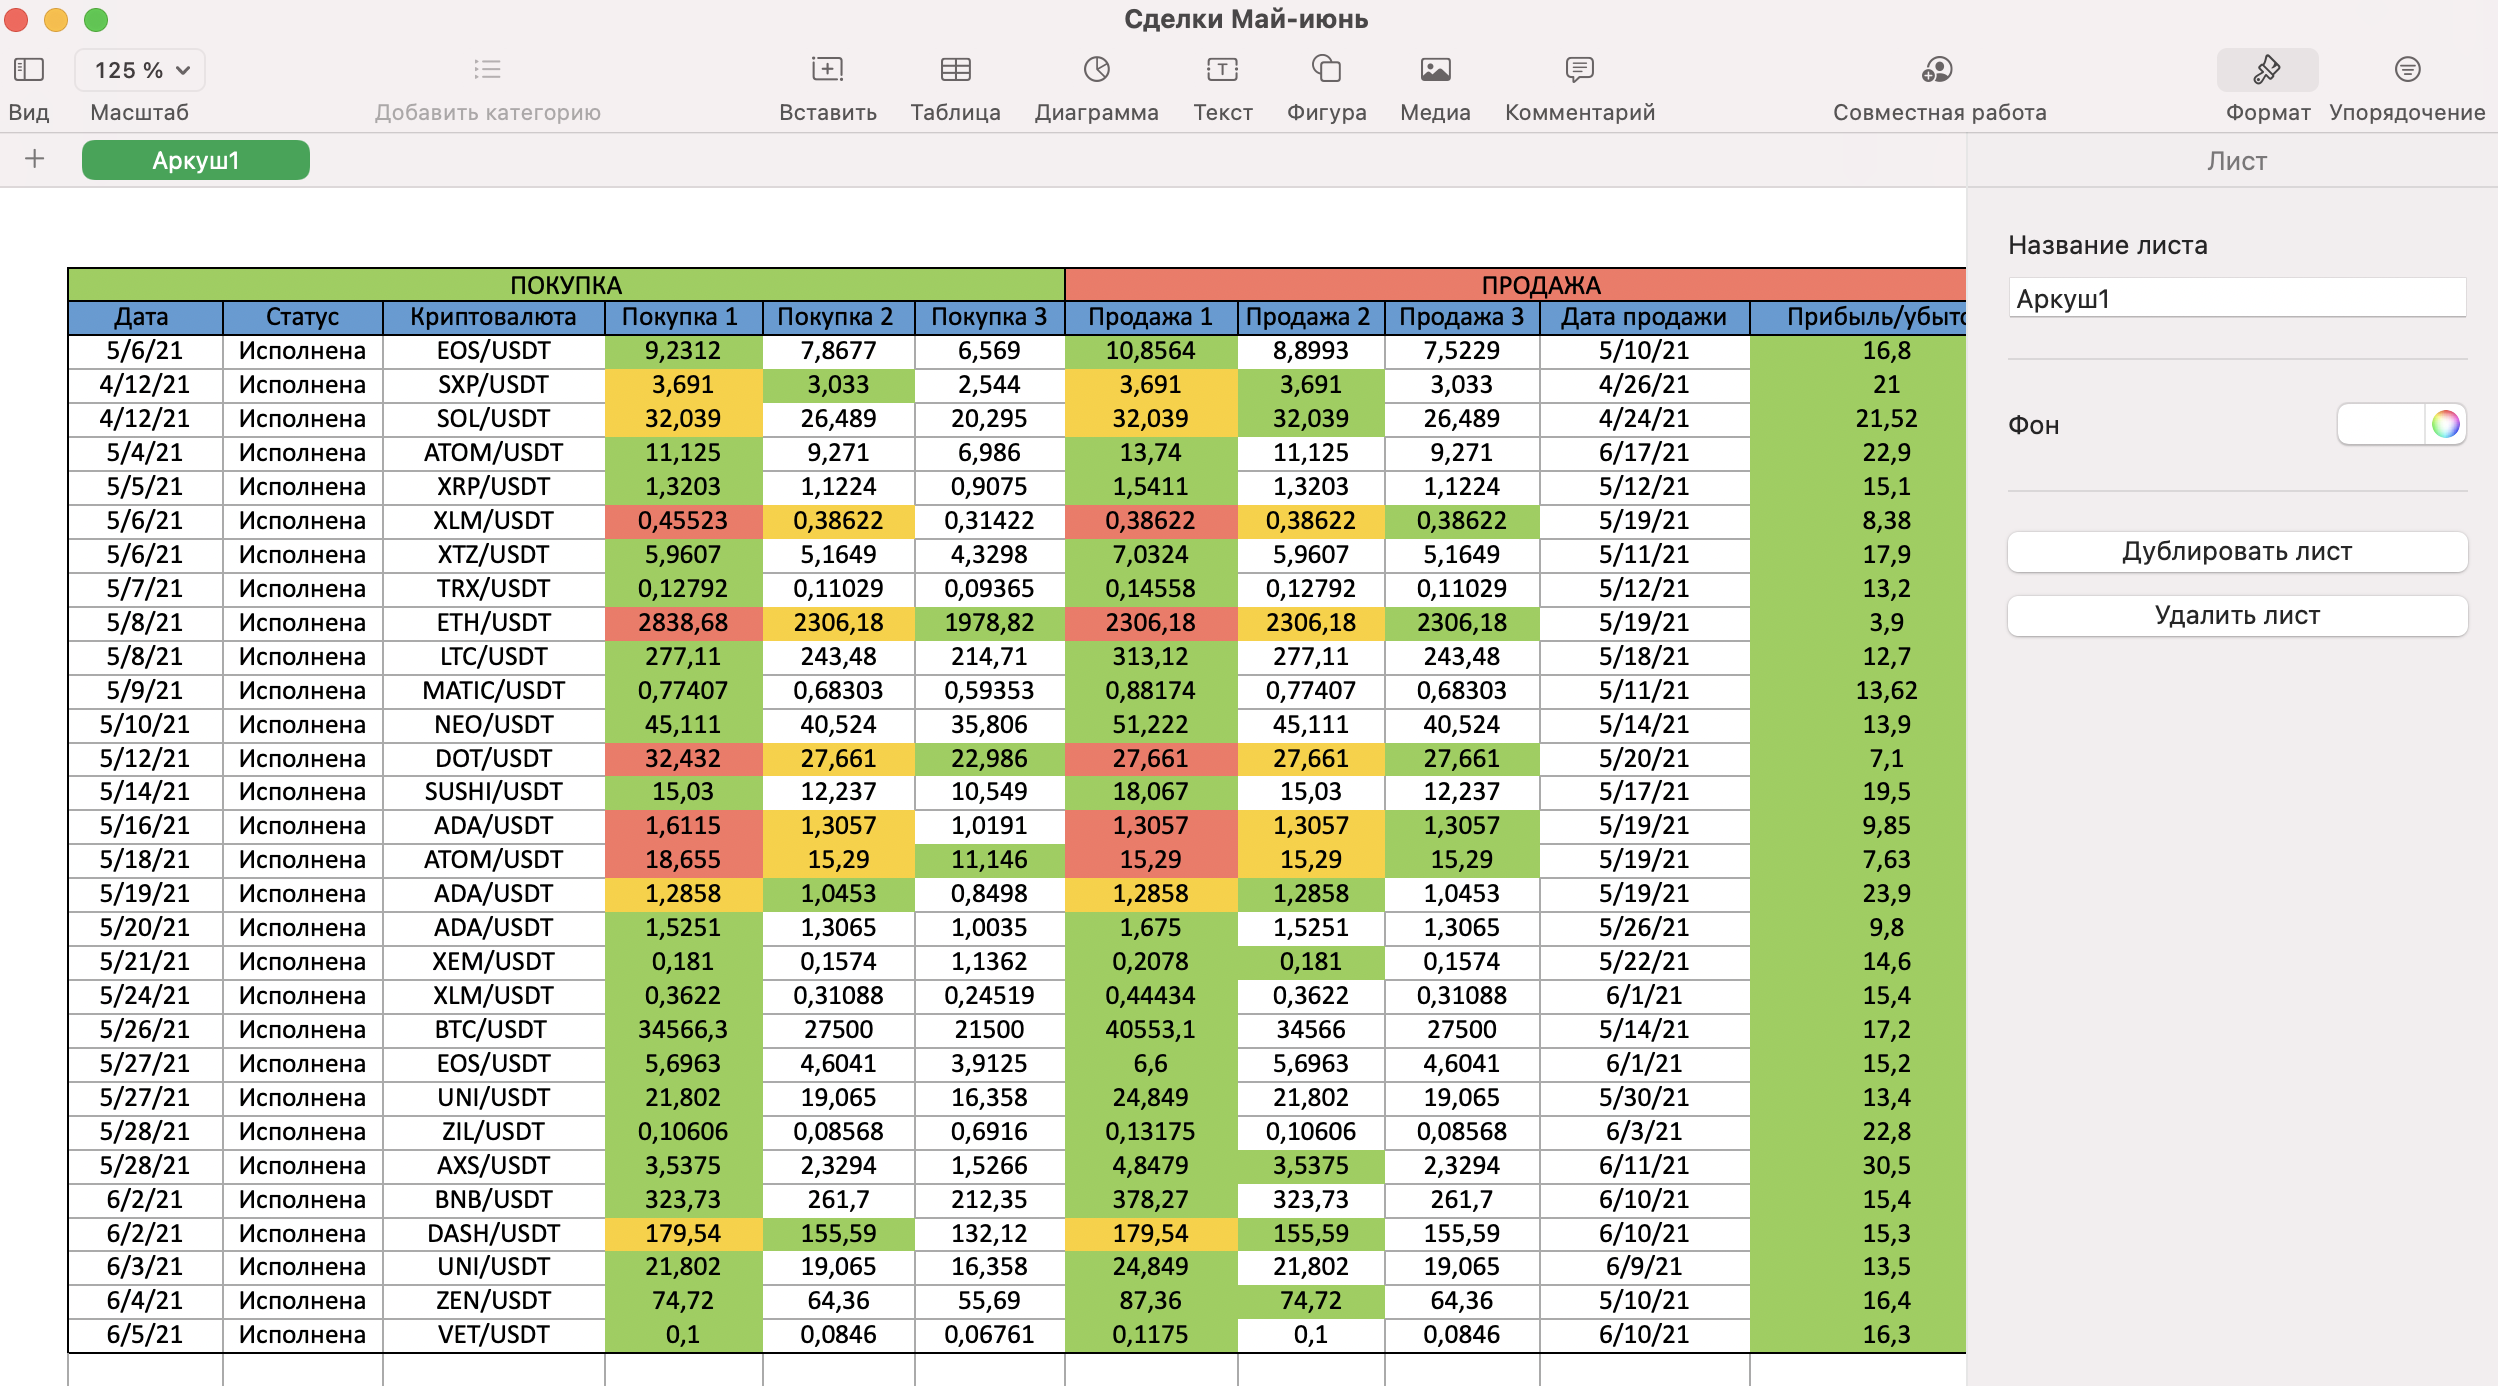The image size is (2498, 1386).
Task: Open Совместная работа collaboration options
Action: [1937, 69]
